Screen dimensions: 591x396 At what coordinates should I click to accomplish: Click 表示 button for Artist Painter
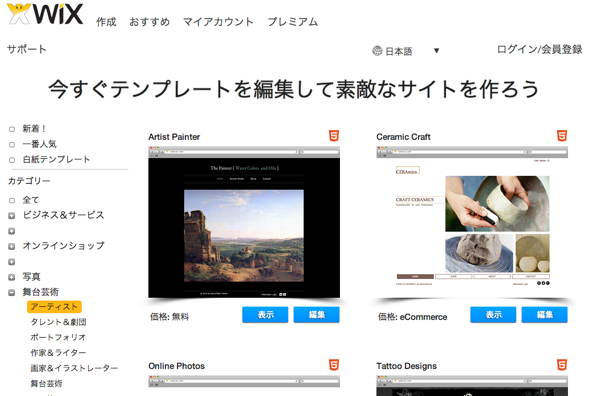click(265, 315)
